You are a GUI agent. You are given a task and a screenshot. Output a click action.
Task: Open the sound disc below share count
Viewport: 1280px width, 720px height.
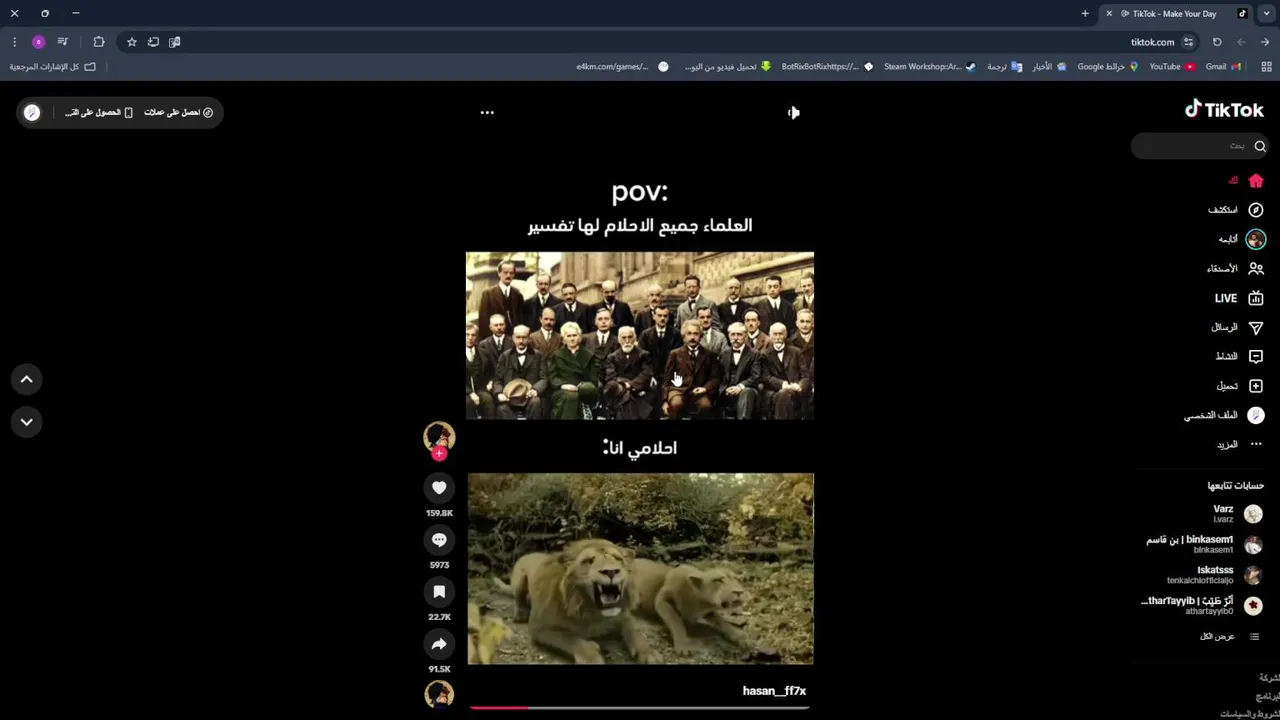439,694
